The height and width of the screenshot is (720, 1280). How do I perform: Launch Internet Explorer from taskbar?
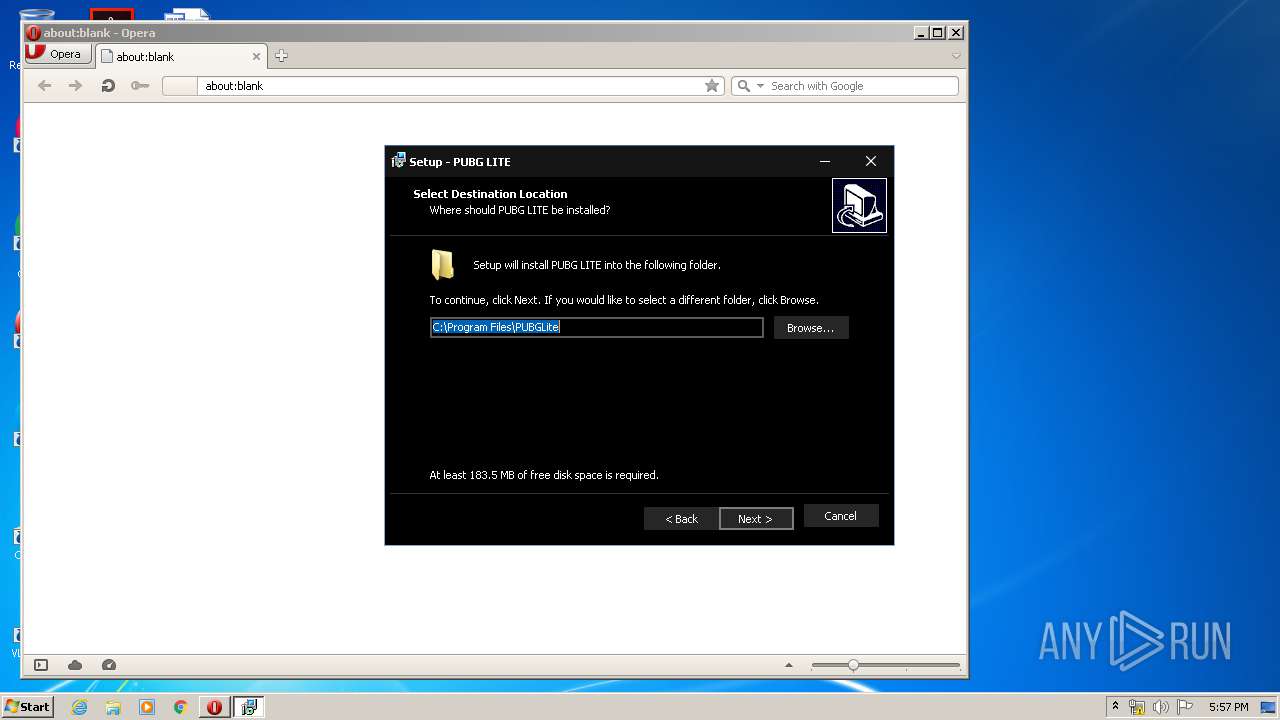79,707
